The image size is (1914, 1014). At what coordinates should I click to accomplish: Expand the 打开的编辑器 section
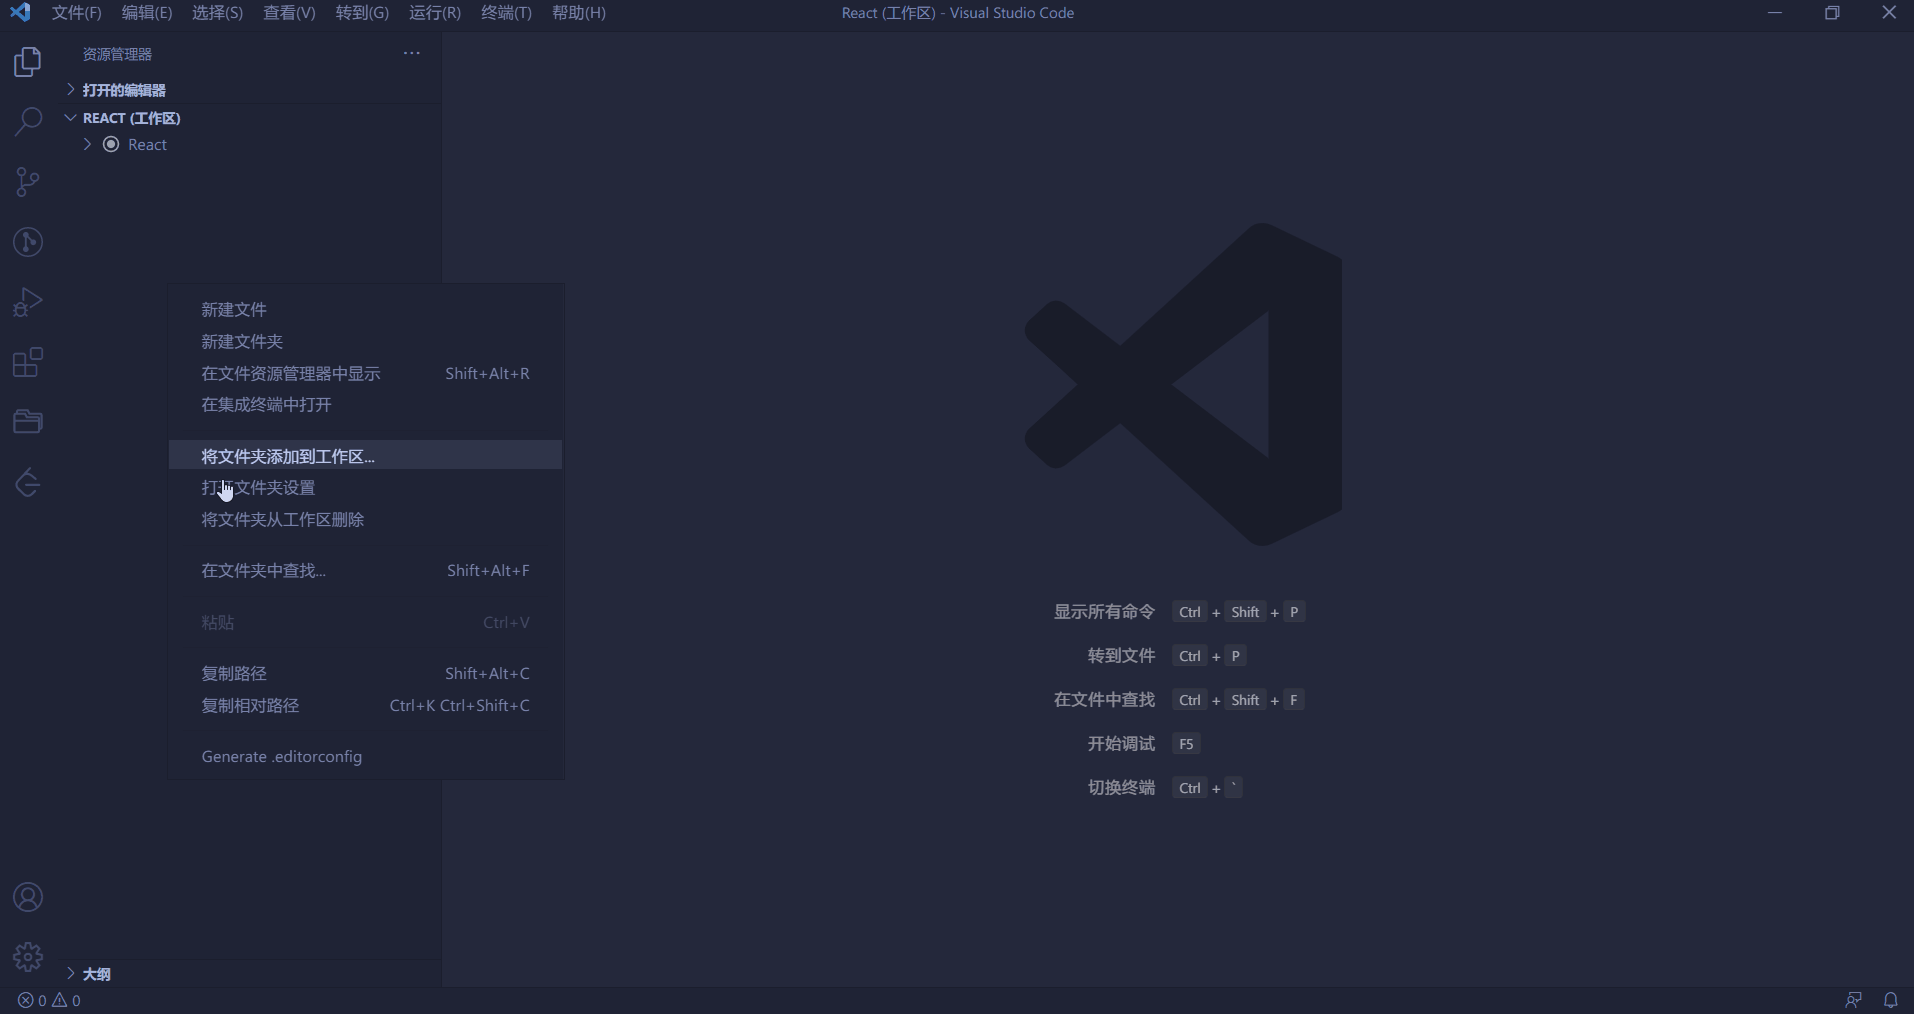point(124,90)
